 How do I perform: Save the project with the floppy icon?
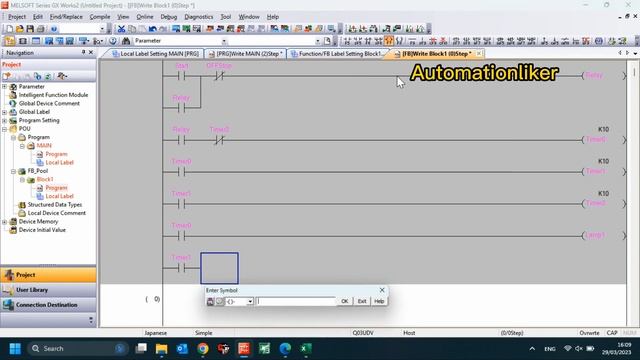coord(30,29)
